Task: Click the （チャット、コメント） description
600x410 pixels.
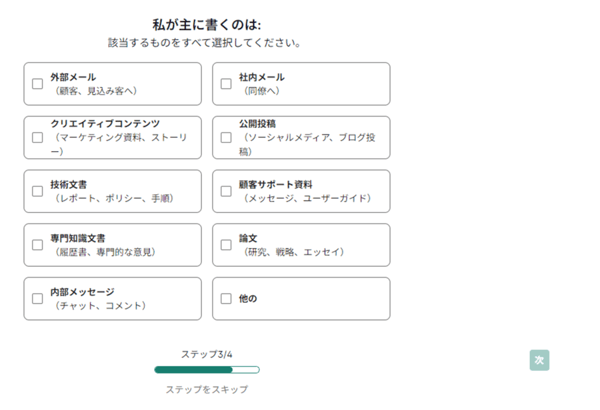Action: coord(100,305)
